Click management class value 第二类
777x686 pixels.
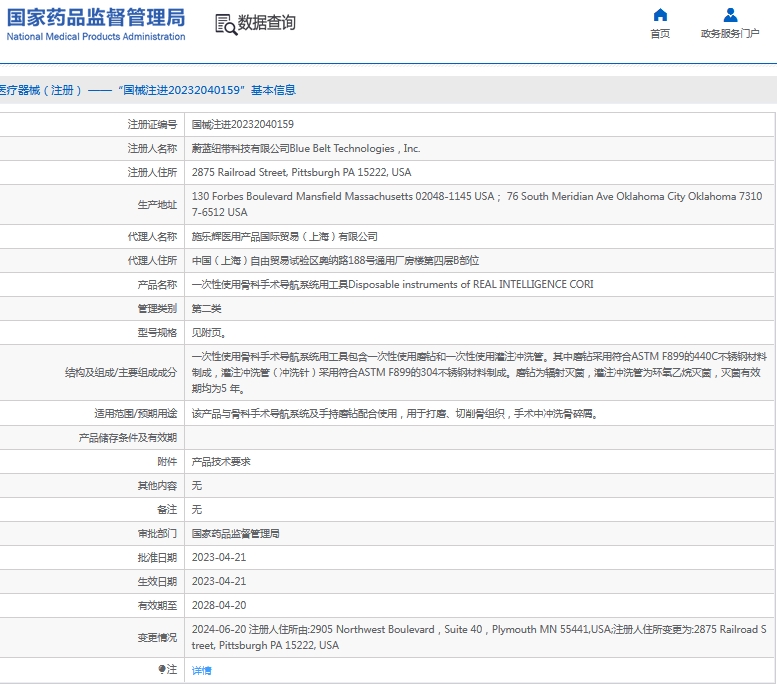click(x=207, y=308)
